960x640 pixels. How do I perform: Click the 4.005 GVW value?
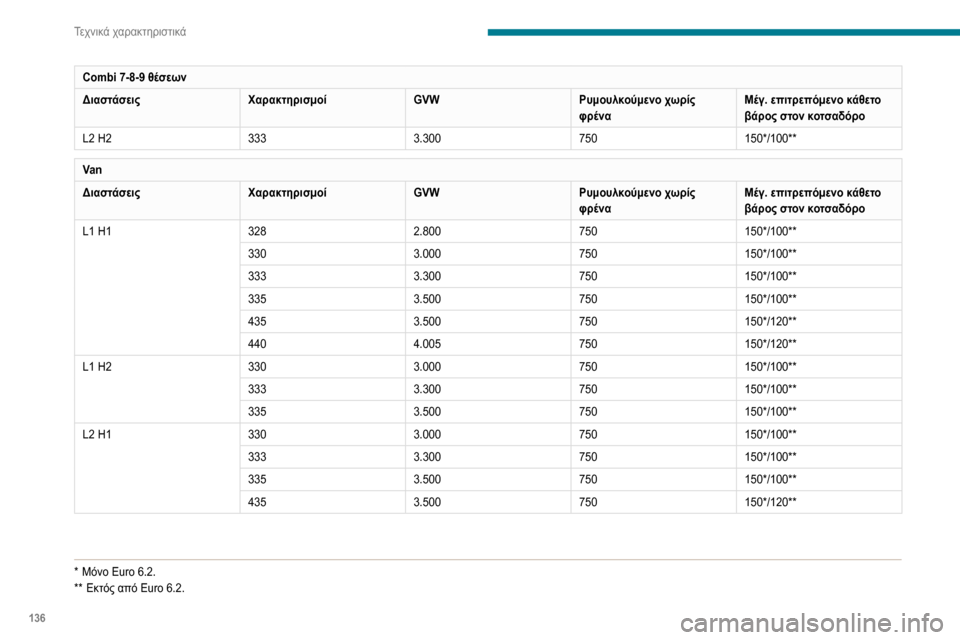(427, 344)
